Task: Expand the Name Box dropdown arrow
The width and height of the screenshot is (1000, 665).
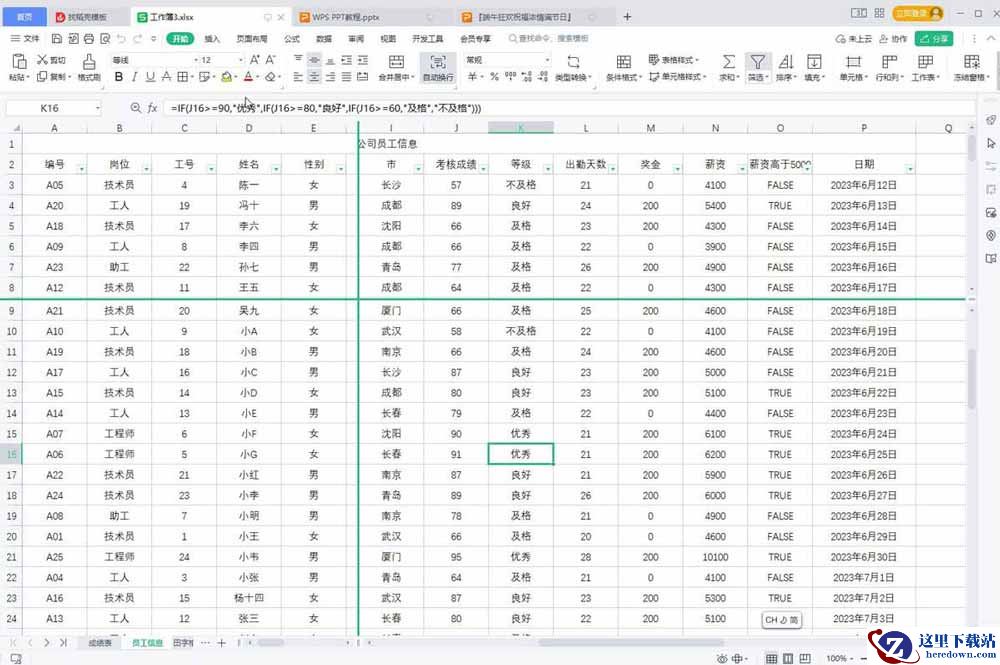Action: (x=98, y=108)
